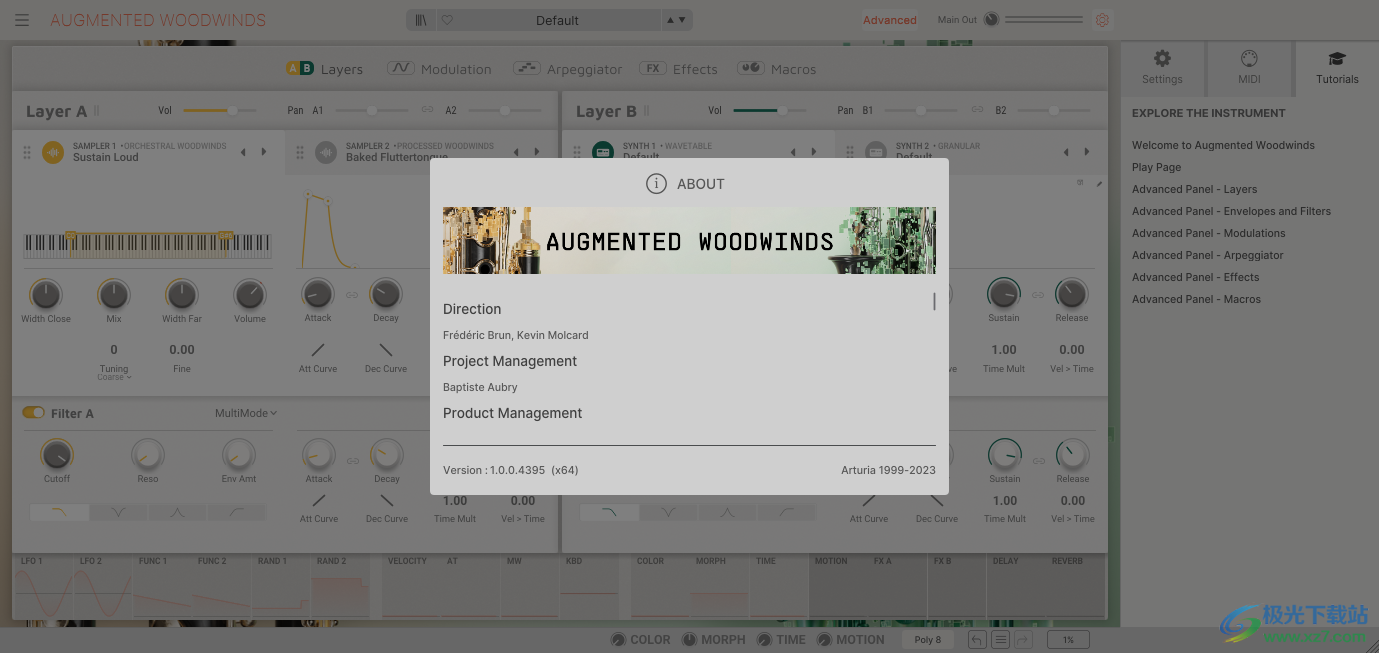
Task: Click the scrollbar in the About dialog
Action: point(934,300)
